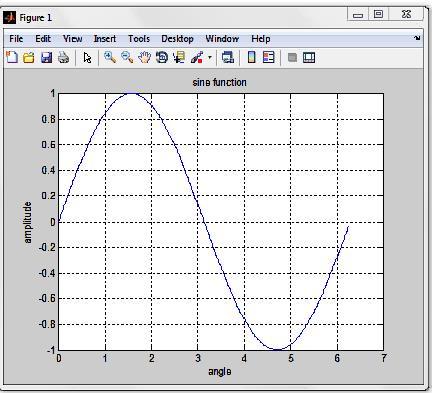Click the 'Figure 1' window title text
Screen dimensions: 432x393
[36, 18]
